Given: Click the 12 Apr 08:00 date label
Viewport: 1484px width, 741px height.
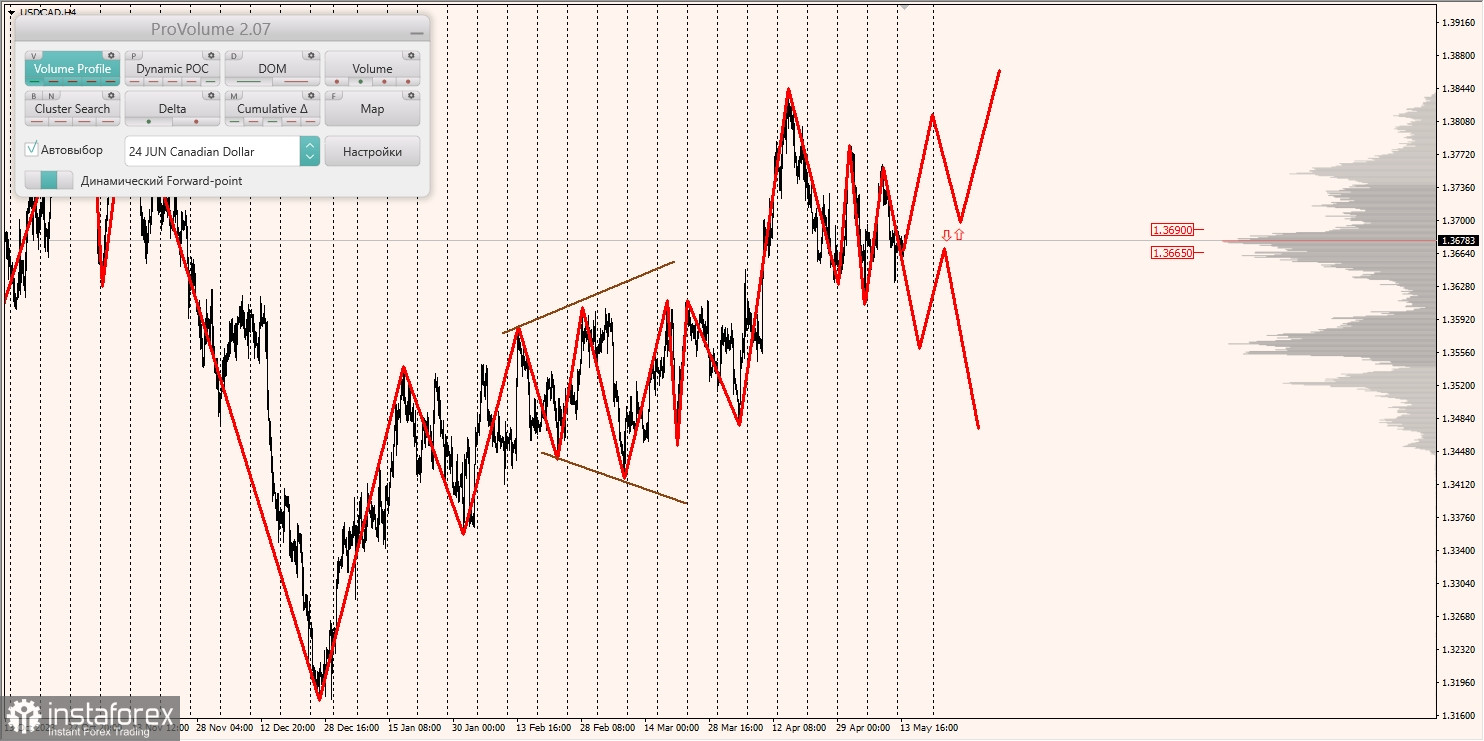Looking at the screenshot, I should coord(798,728).
